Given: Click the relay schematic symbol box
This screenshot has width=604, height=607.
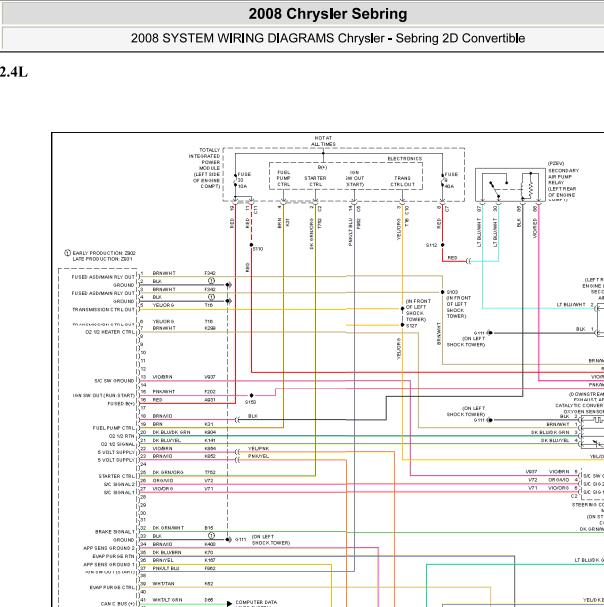Looking at the screenshot, I should 510,185.
